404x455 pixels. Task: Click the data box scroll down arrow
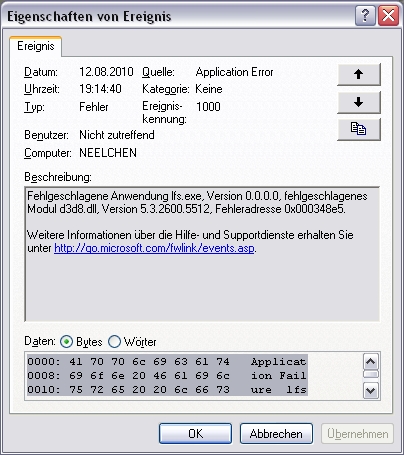tap(371, 390)
